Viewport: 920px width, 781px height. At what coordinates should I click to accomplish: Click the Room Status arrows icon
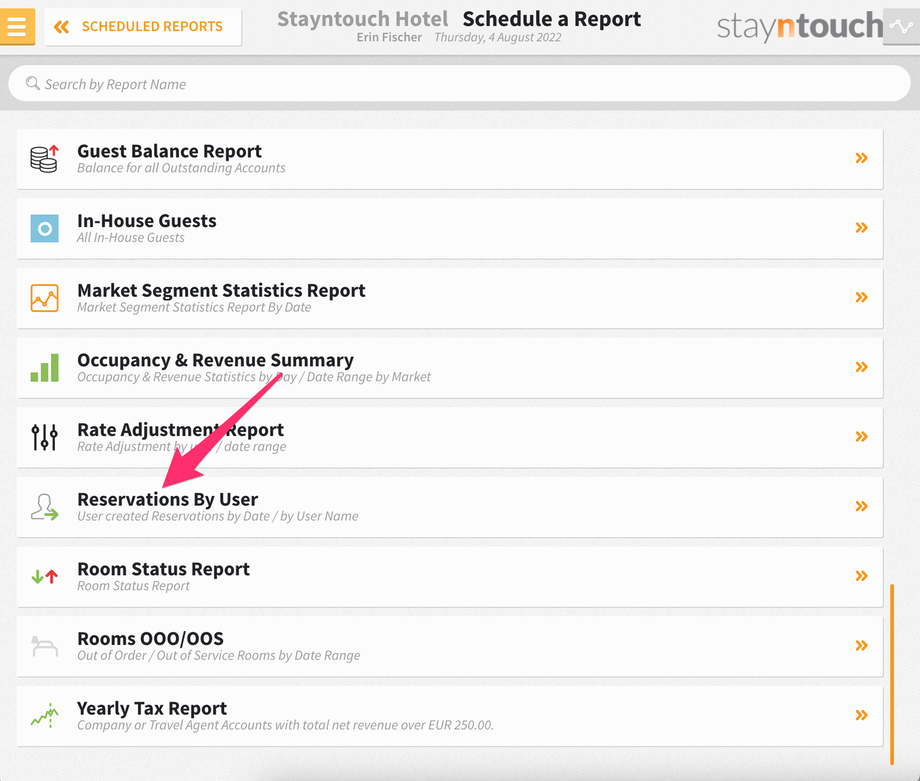(x=45, y=576)
